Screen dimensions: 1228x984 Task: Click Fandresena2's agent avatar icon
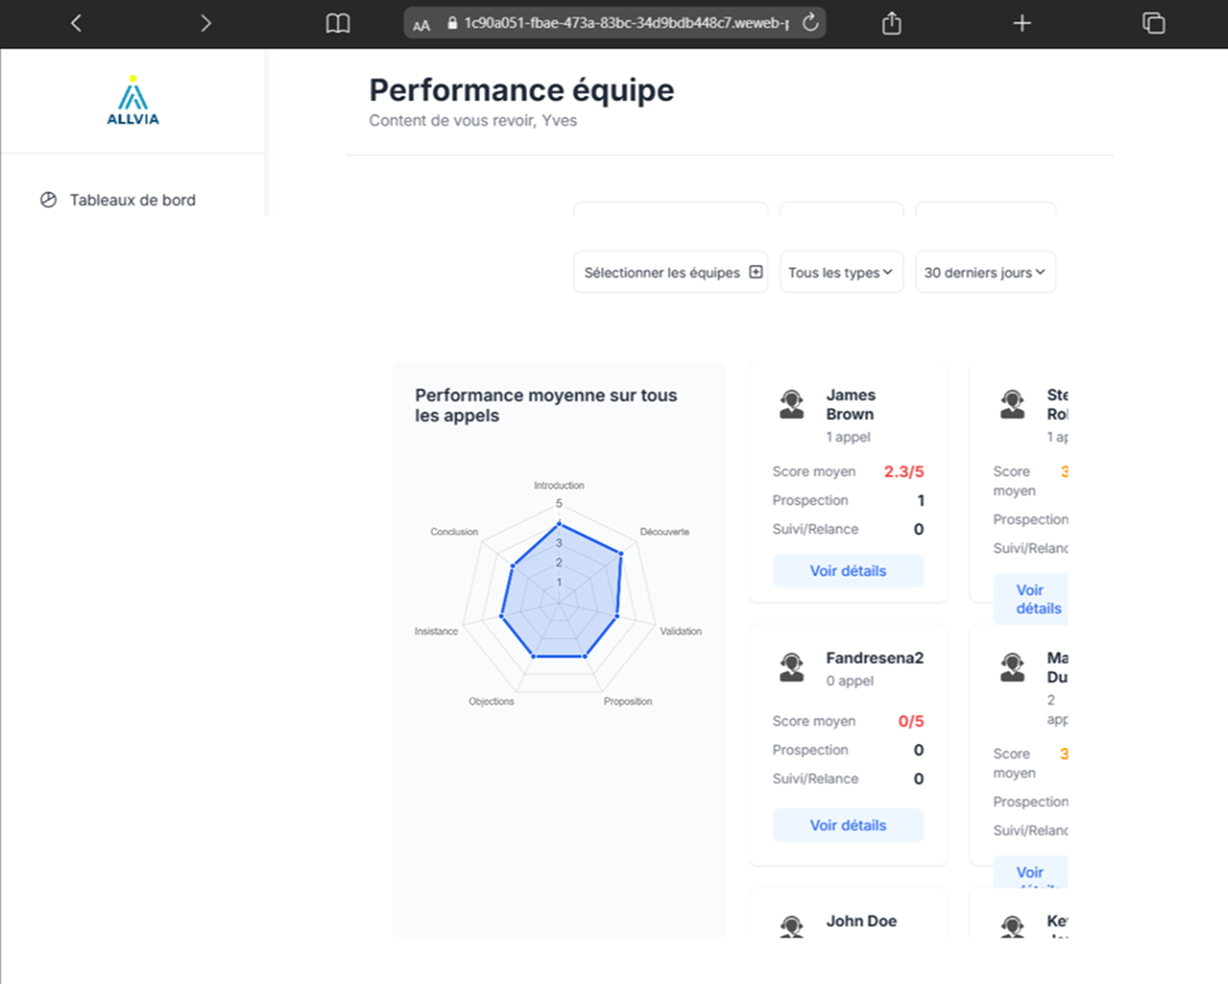click(x=792, y=667)
